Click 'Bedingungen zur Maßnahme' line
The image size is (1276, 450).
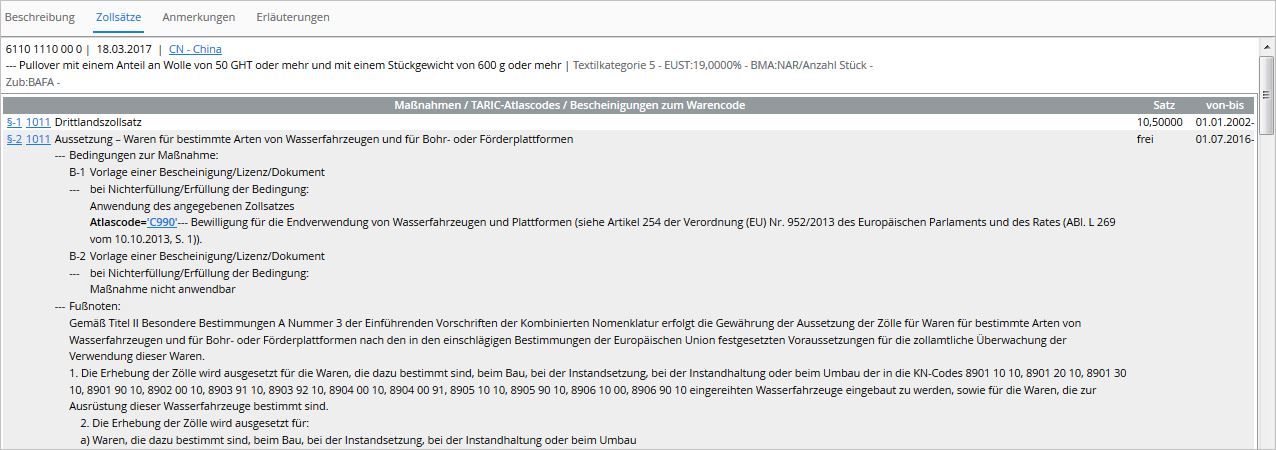coord(136,155)
